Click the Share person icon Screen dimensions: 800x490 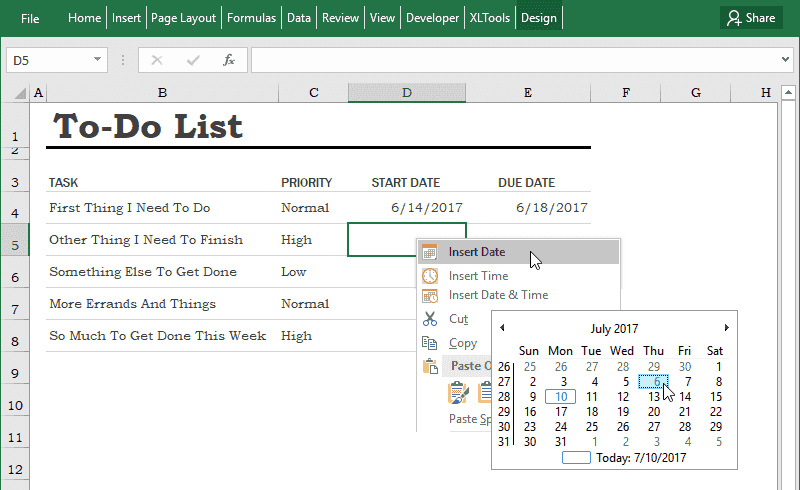coord(734,18)
